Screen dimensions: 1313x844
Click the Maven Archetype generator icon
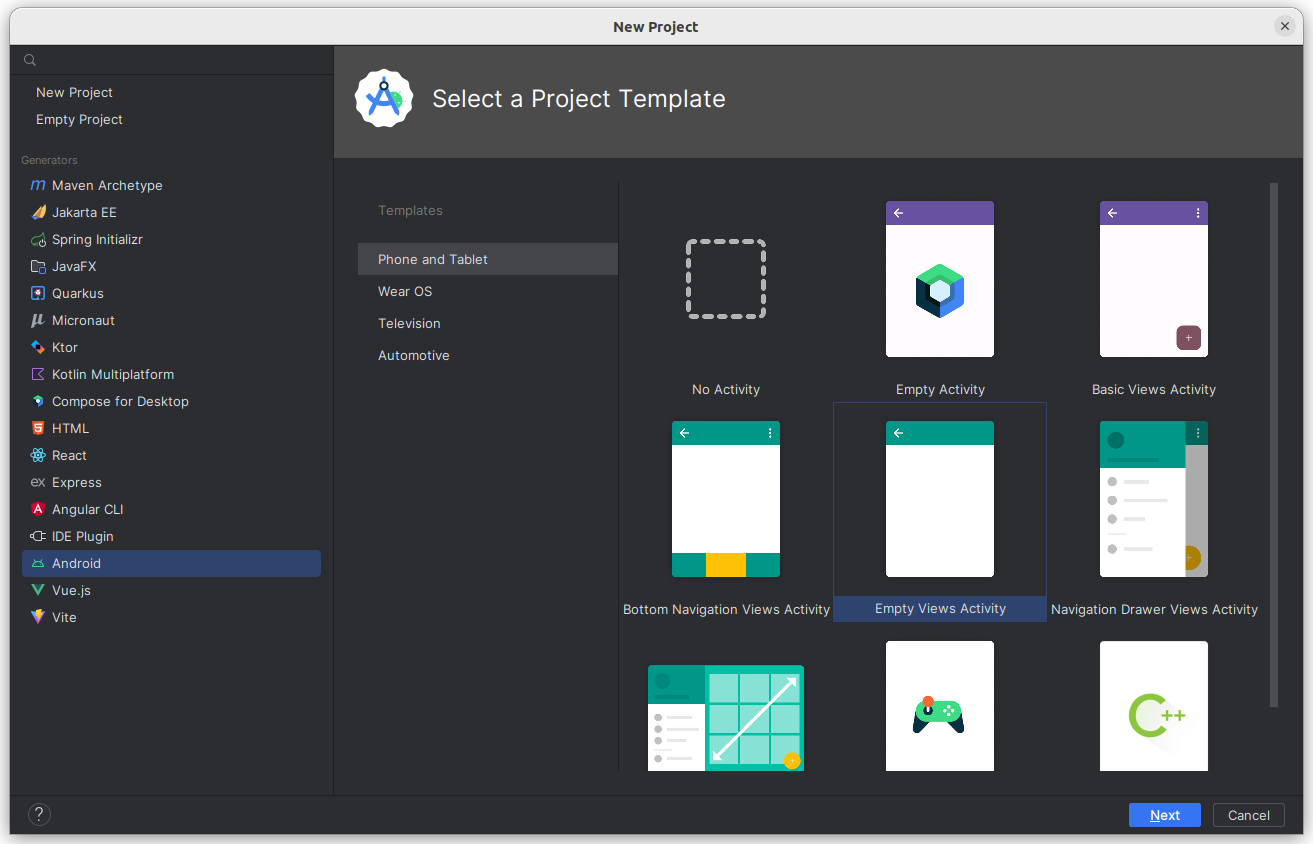[38, 185]
